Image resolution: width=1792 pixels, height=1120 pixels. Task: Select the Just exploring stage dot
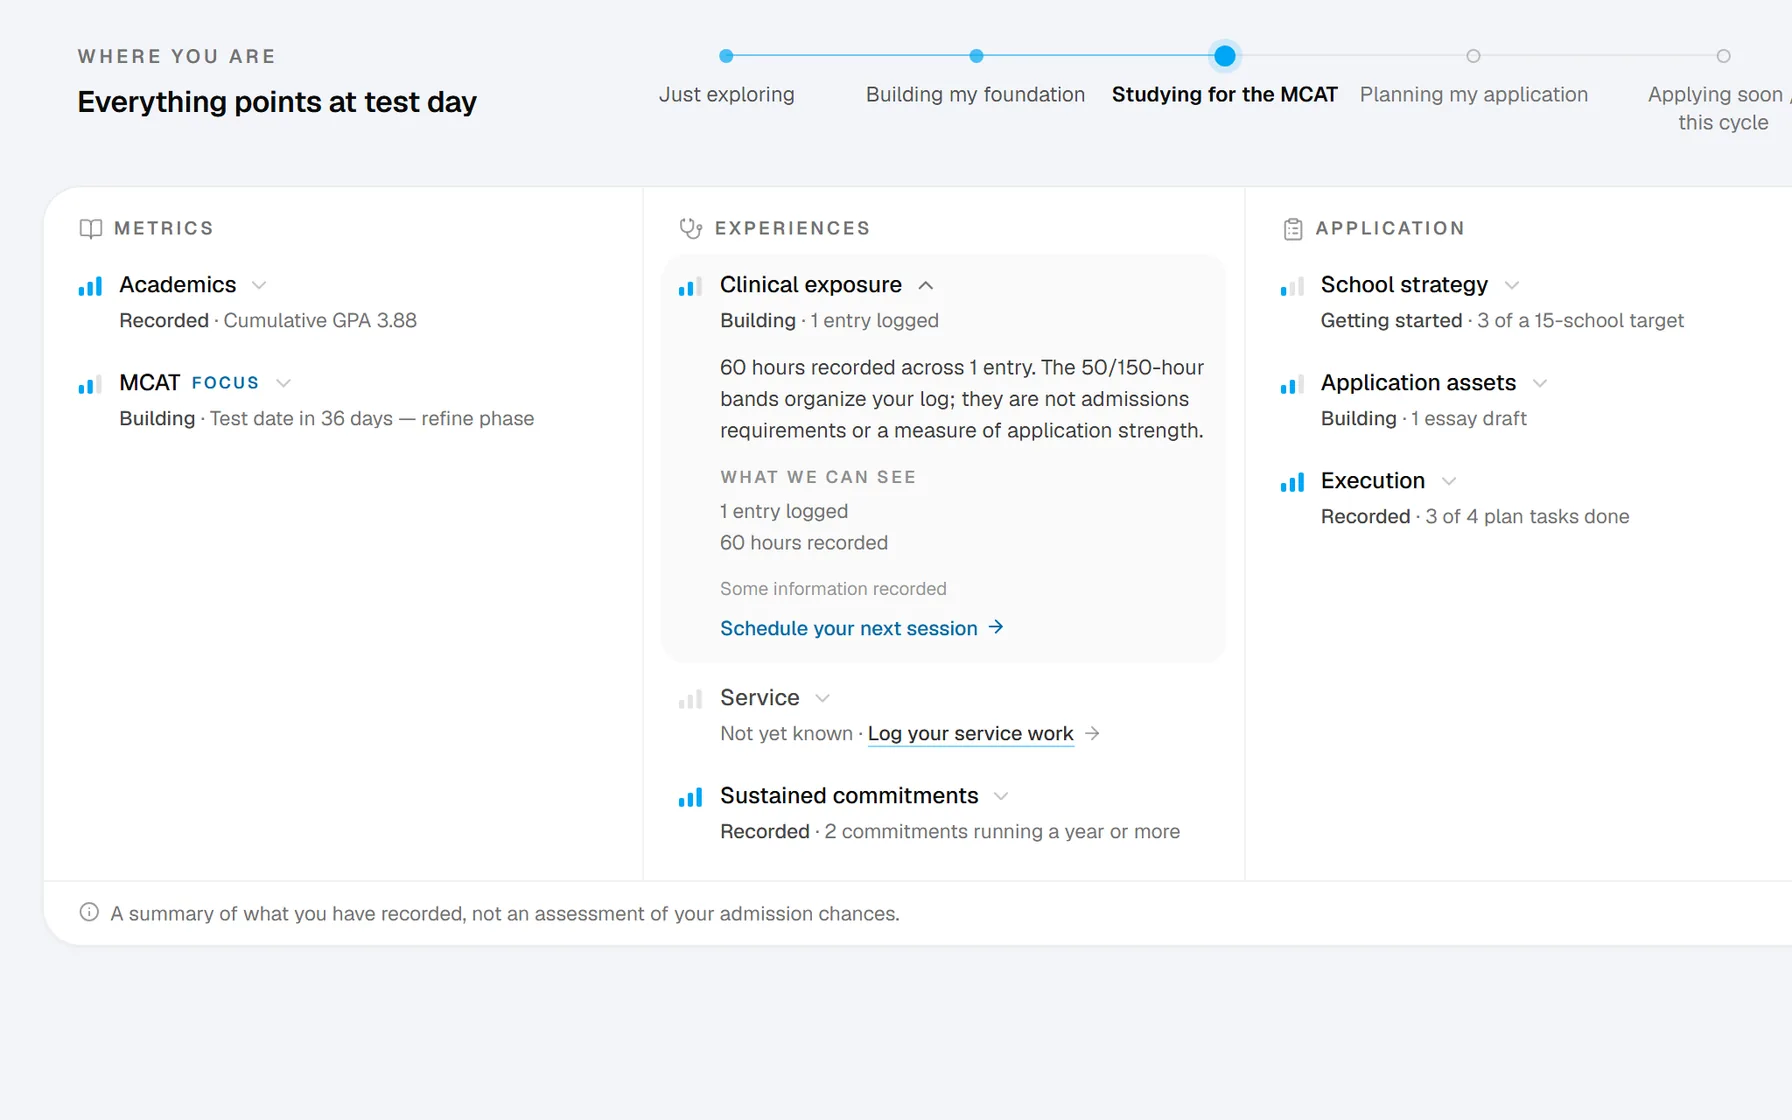(x=727, y=56)
